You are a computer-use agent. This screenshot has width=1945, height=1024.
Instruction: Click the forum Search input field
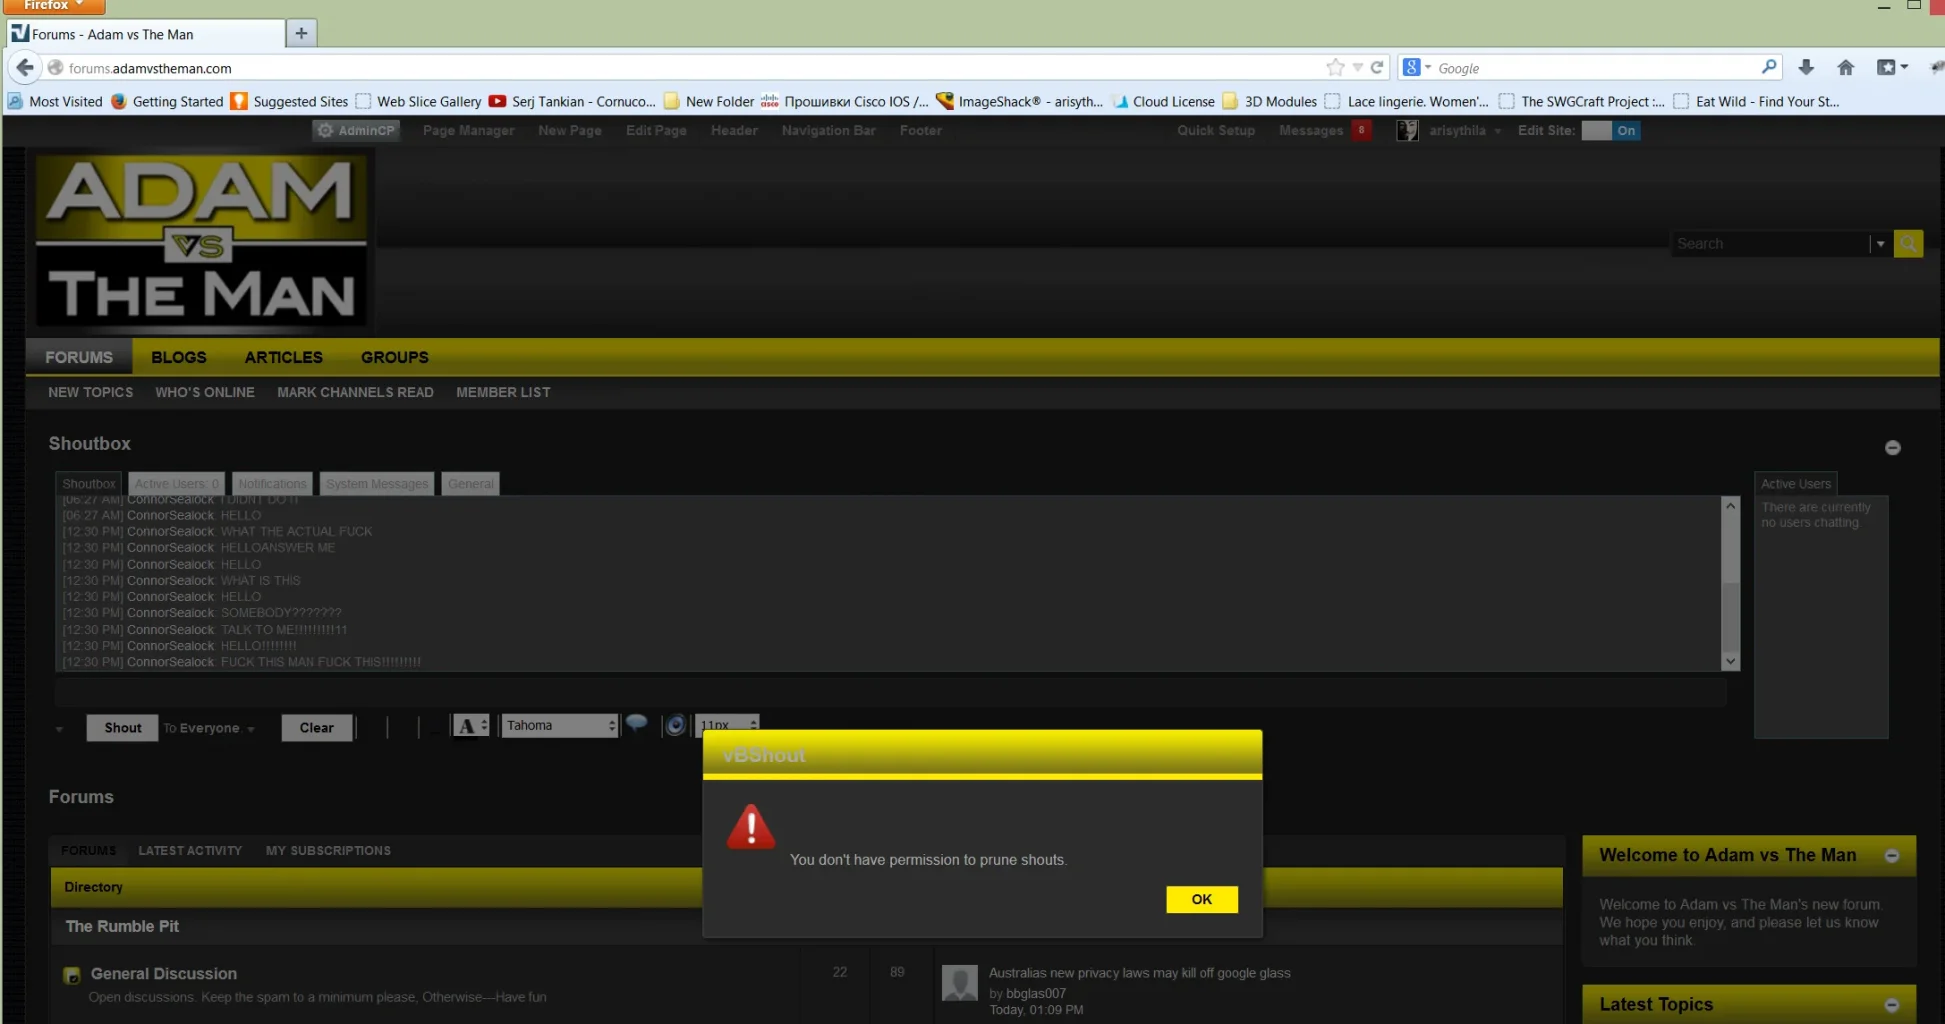[1770, 244]
